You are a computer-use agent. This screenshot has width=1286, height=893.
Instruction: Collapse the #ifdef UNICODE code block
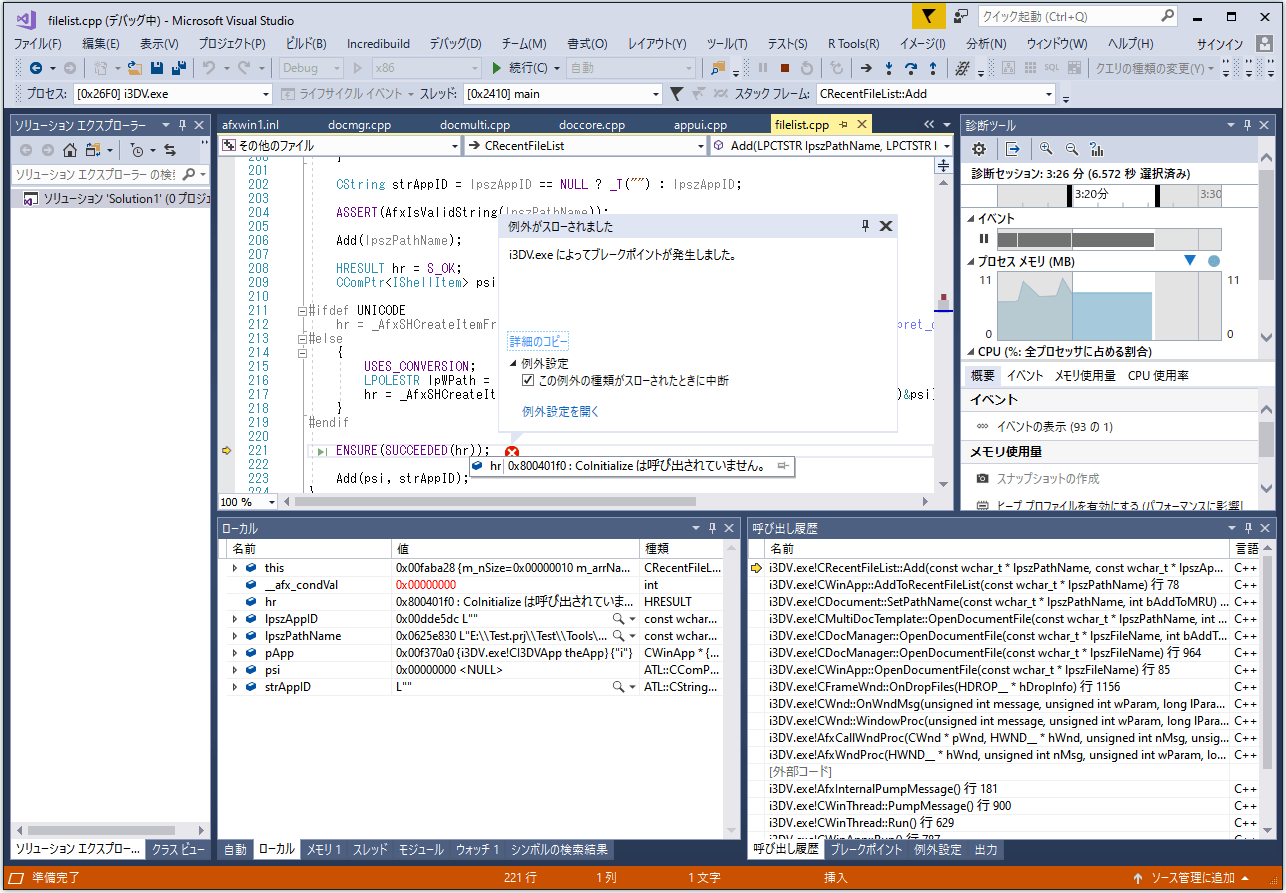[302, 311]
